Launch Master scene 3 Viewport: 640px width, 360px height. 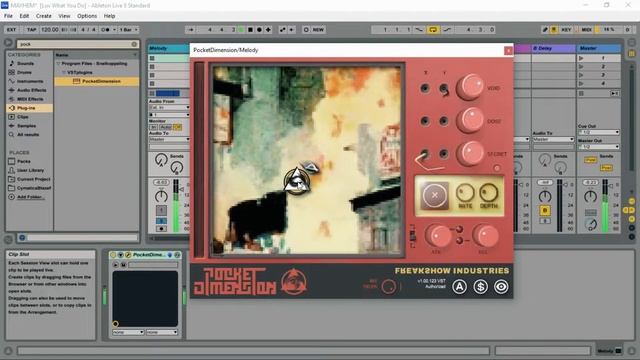coord(581,75)
